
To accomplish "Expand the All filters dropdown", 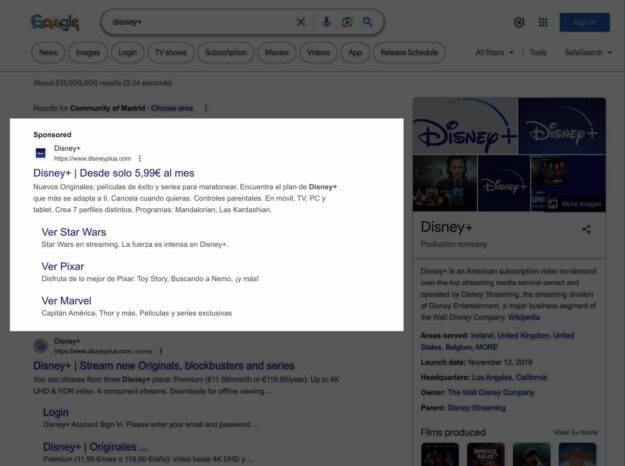I will point(494,53).
